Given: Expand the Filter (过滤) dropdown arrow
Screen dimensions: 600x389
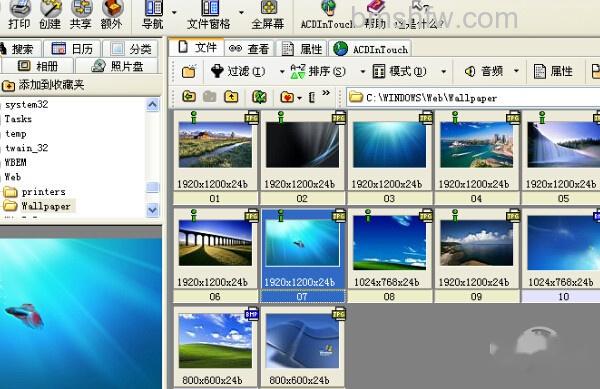Looking at the screenshot, I should point(282,72).
